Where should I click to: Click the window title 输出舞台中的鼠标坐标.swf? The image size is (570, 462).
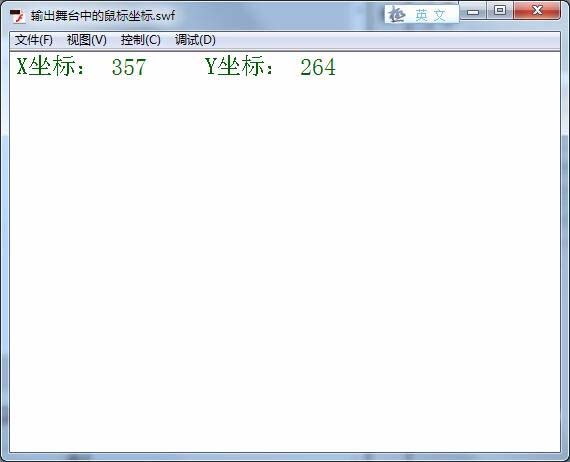[x=103, y=16]
